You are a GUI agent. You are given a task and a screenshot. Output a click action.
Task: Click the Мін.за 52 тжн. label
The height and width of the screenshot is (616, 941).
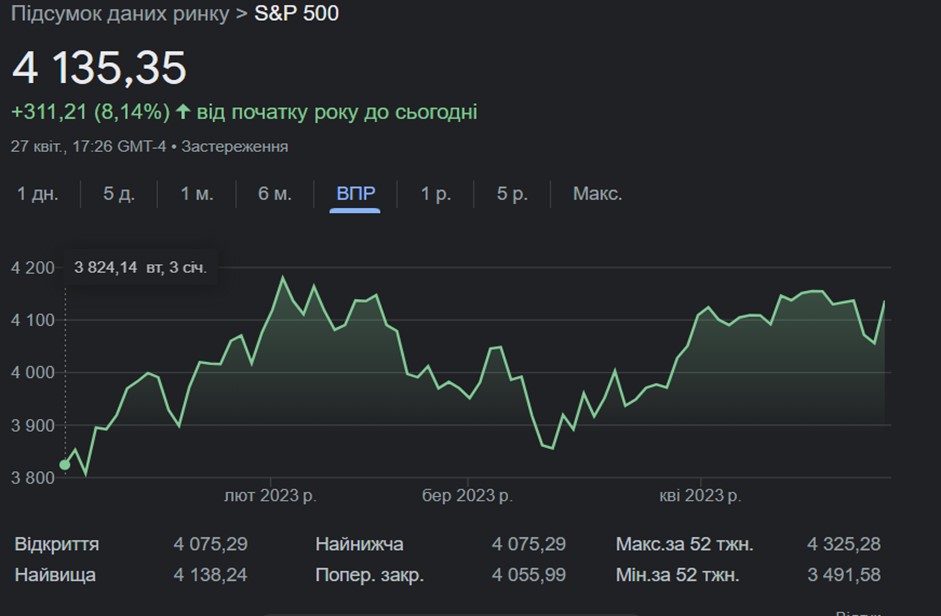tap(678, 575)
